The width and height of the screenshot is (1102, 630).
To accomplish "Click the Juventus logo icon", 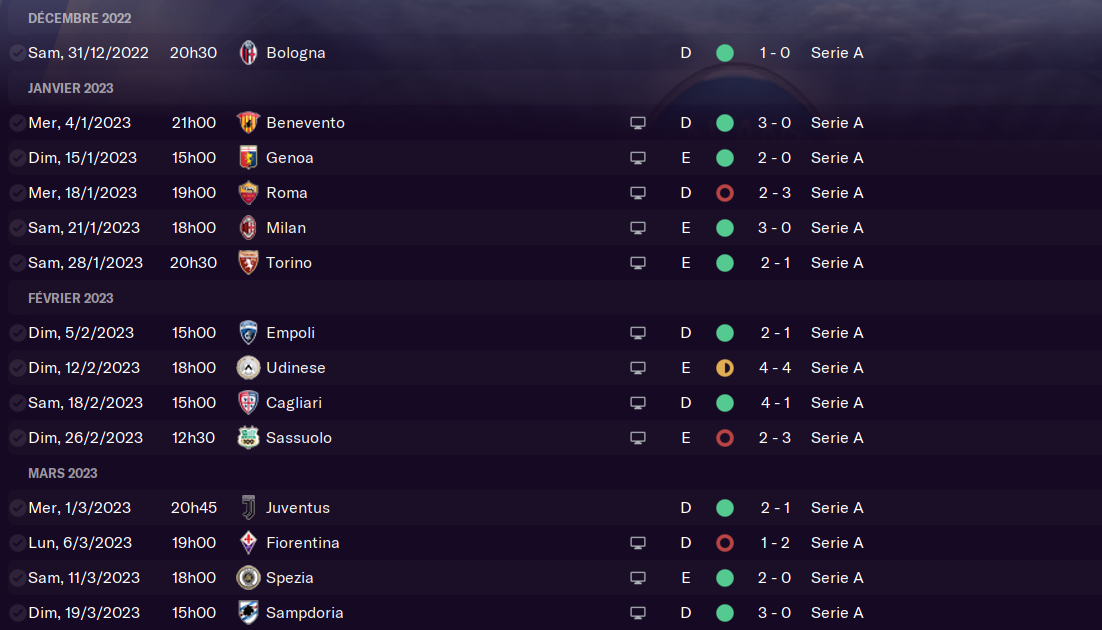I will tap(248, 508).
